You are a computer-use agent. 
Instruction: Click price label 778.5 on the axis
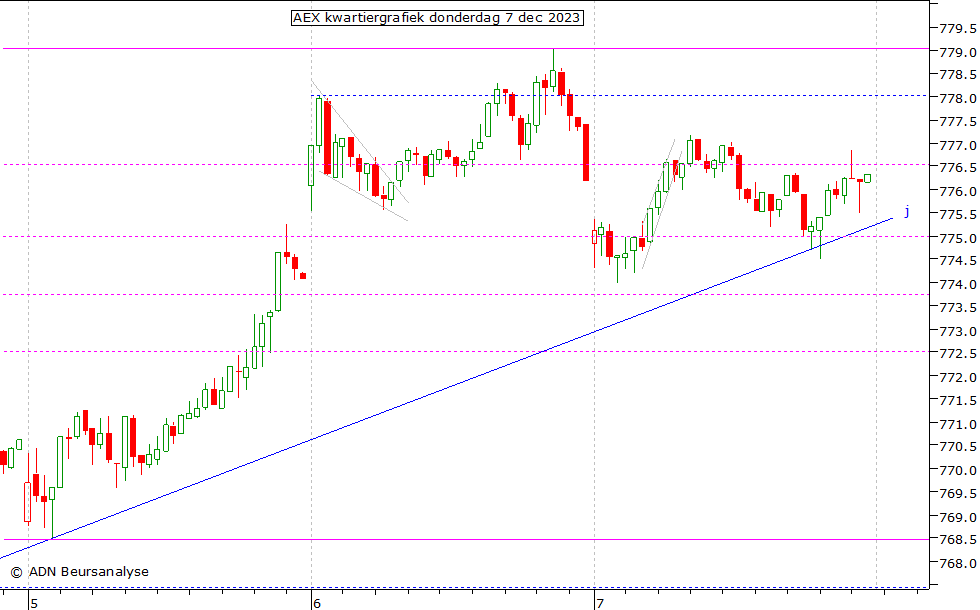(958, 75)
